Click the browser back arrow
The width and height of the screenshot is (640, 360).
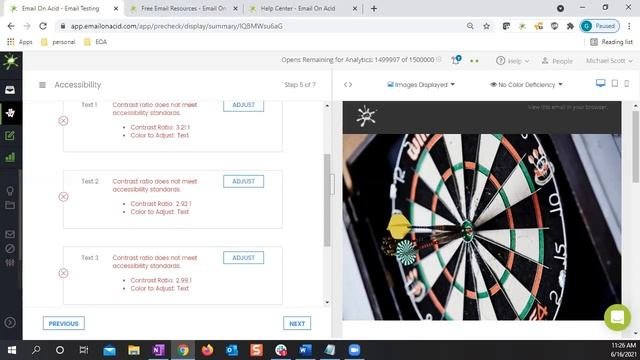pos(11,26)
